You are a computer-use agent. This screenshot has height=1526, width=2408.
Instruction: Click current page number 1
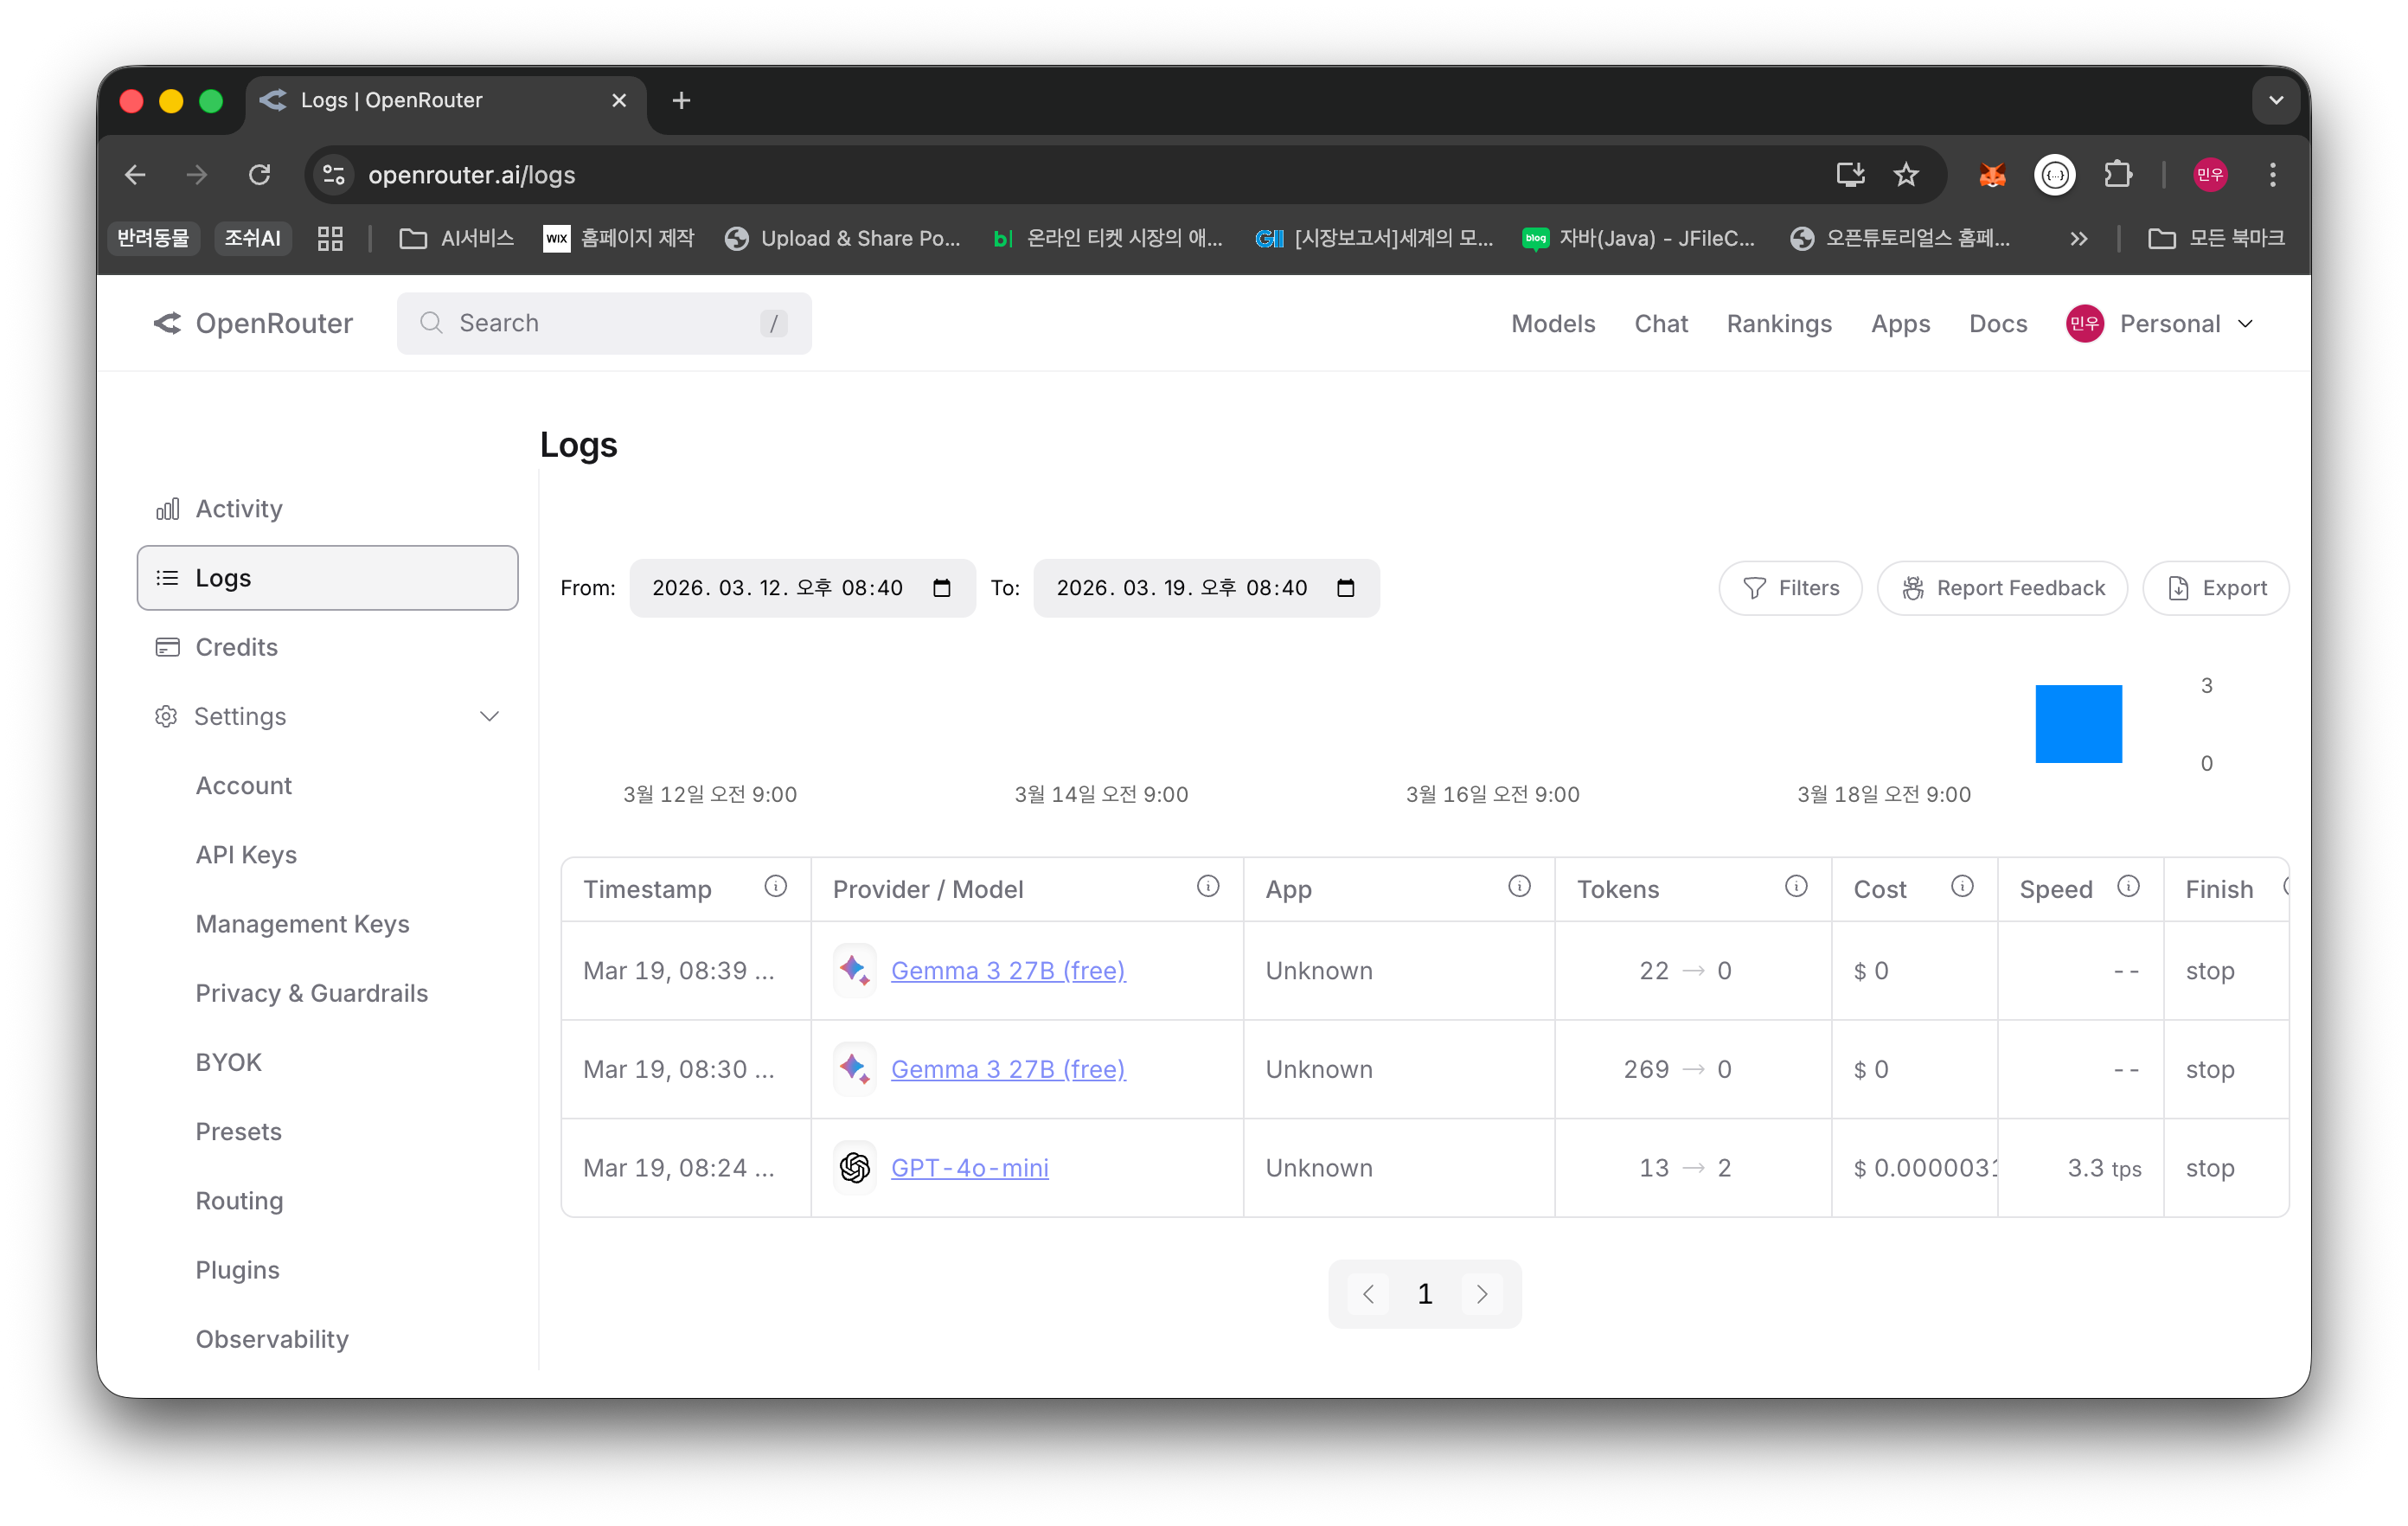(1424, 1293)
